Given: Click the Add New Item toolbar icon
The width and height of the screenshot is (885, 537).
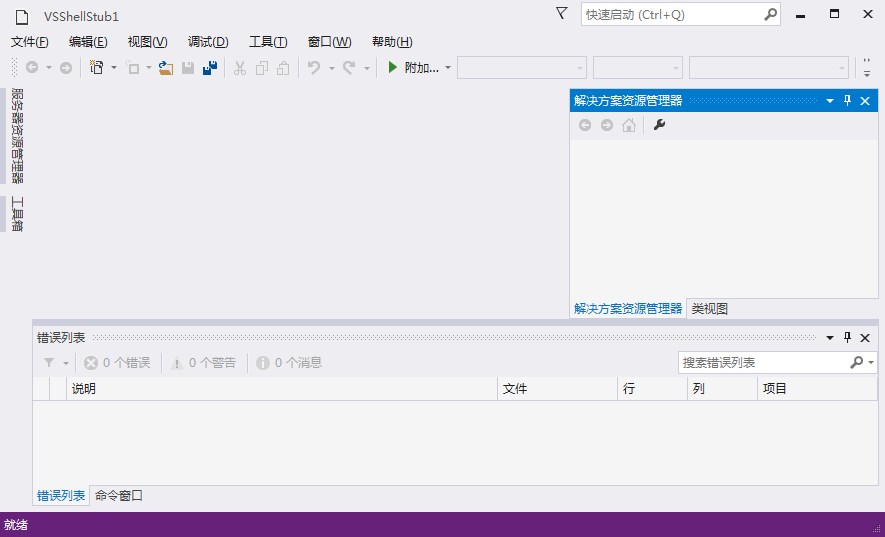Looking at the screenshot, I should point(133,68).
